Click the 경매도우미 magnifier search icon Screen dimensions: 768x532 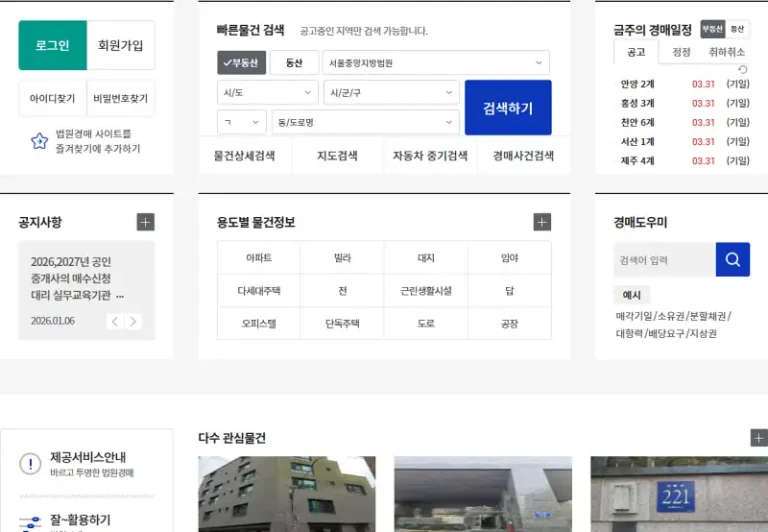click(x=733, y=260)
